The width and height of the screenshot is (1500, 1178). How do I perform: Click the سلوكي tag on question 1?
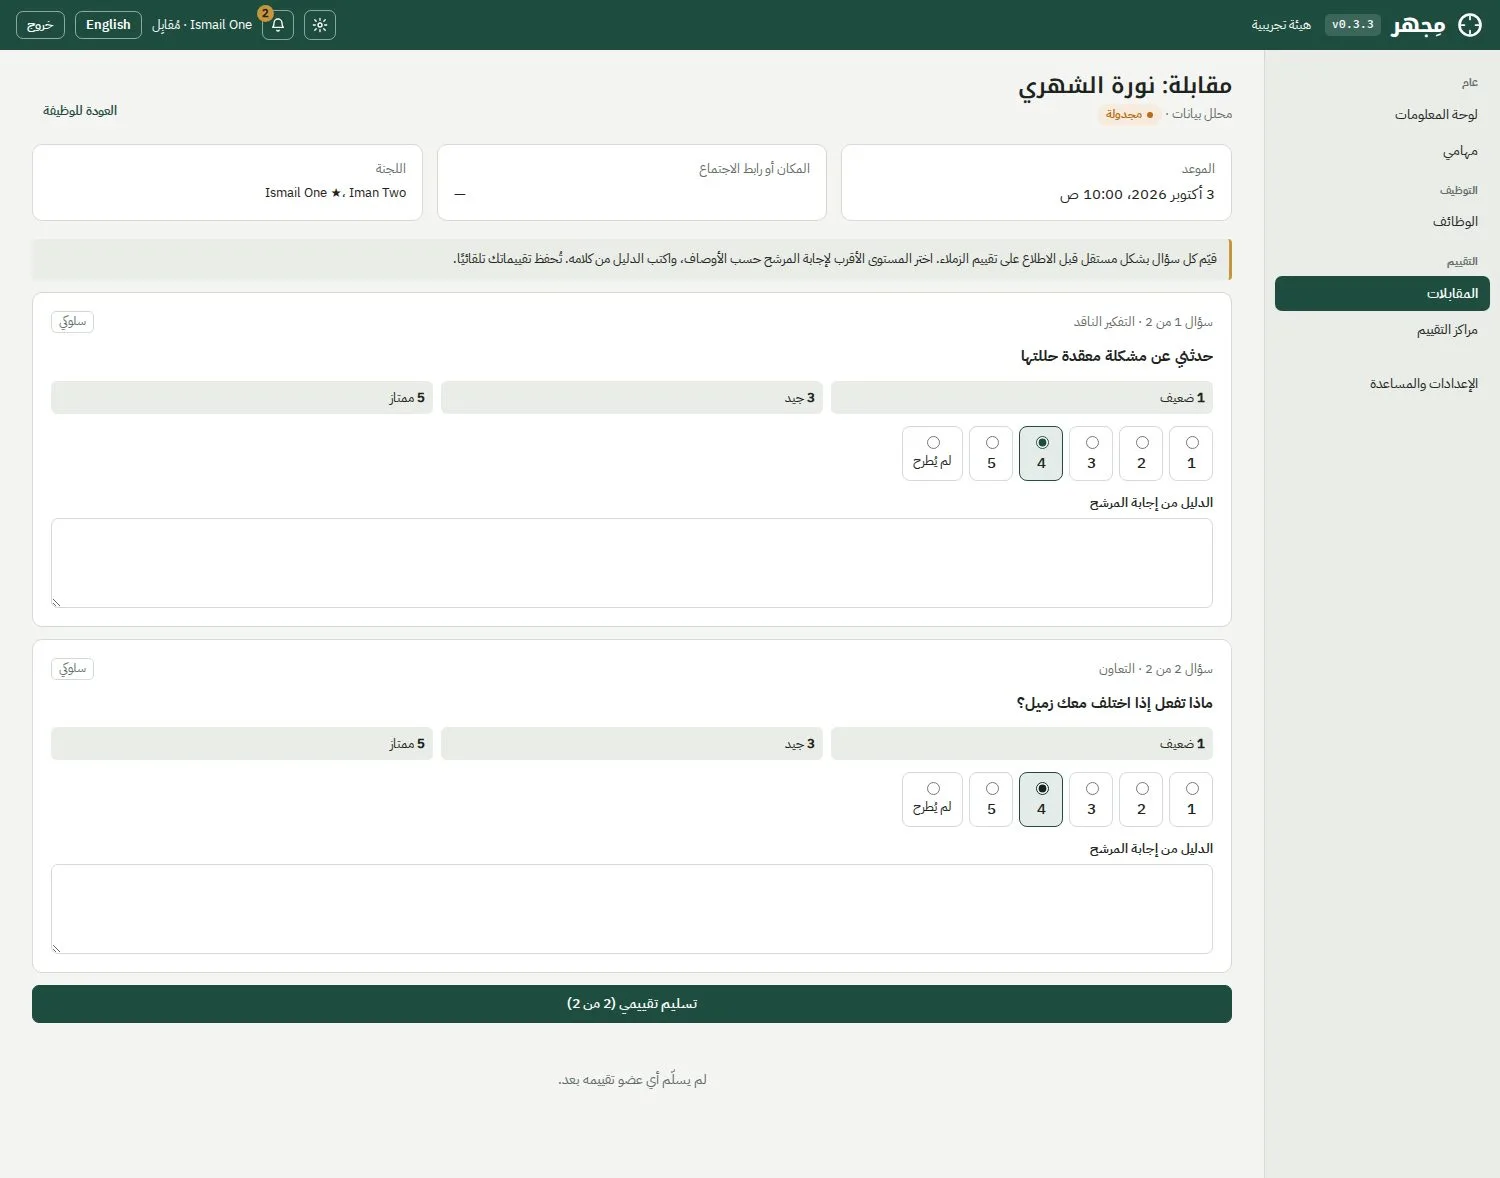coord(72,322)
